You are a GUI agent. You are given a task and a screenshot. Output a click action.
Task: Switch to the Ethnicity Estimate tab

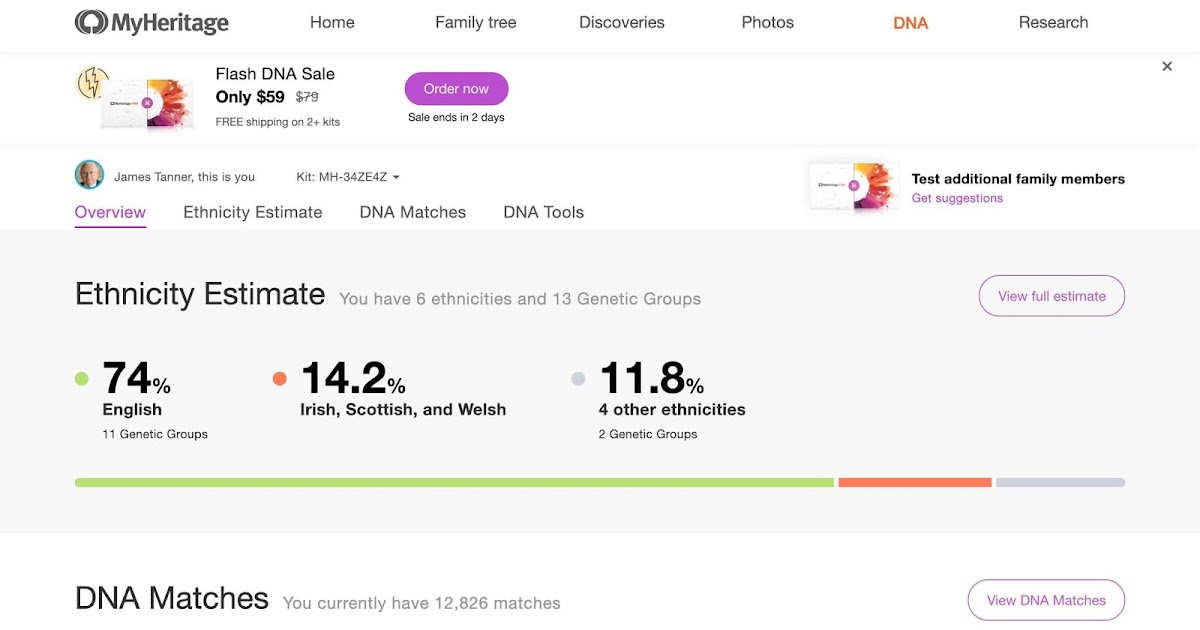coord(252,212)
